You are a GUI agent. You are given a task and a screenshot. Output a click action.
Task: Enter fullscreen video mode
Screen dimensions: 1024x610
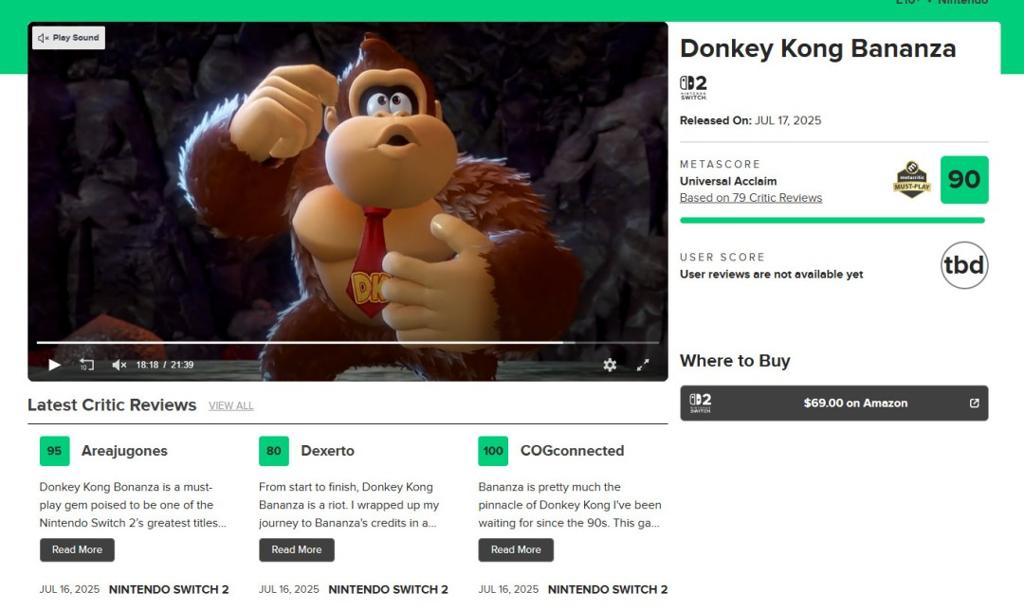pos(643,364)
